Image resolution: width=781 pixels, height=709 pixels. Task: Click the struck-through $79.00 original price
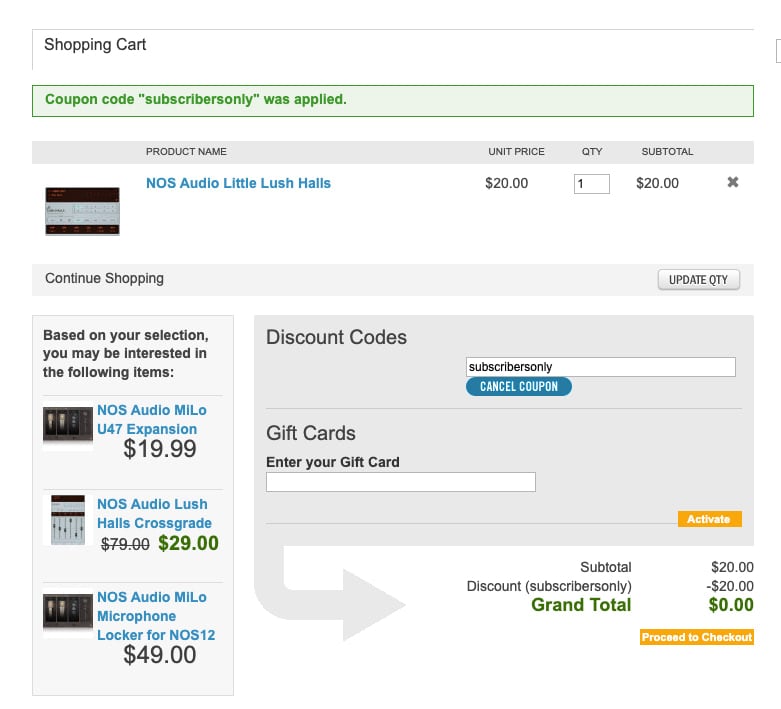coord(125,544)
